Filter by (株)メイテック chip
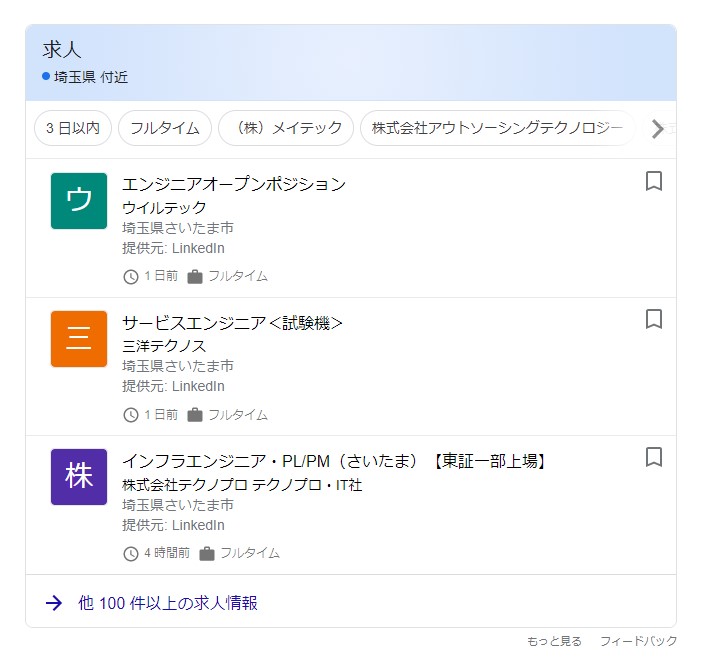This screenshot has height=668, width=712. pos(286,128)
